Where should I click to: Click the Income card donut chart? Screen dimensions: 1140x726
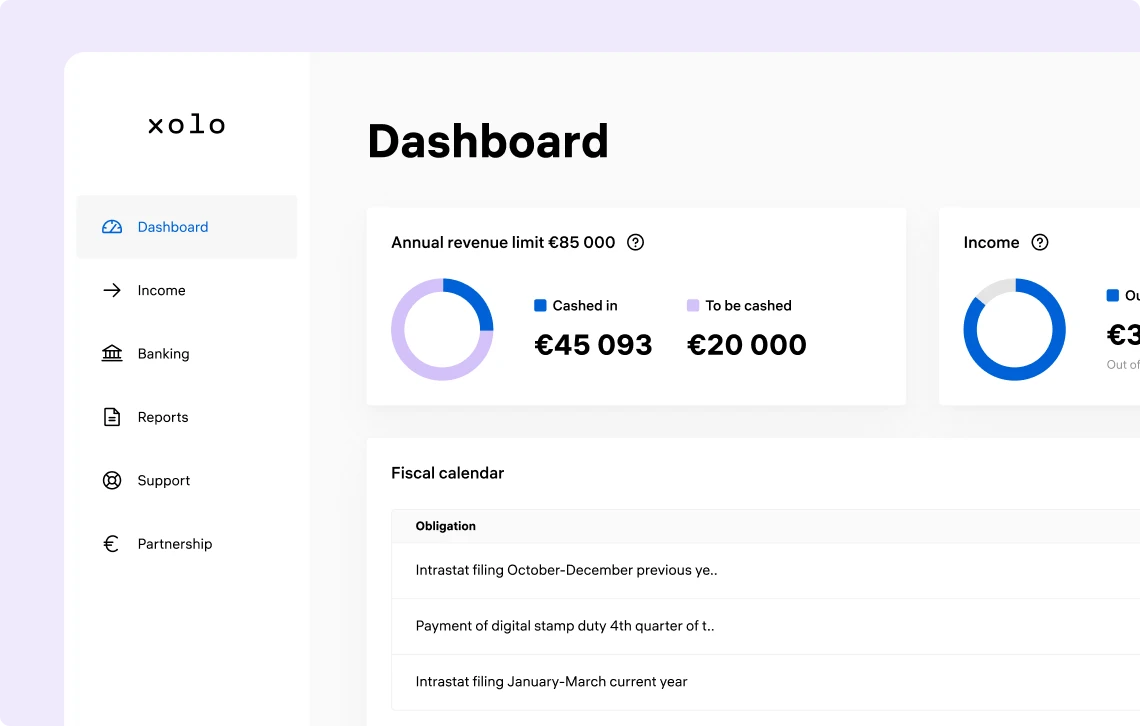(1015, 330)
